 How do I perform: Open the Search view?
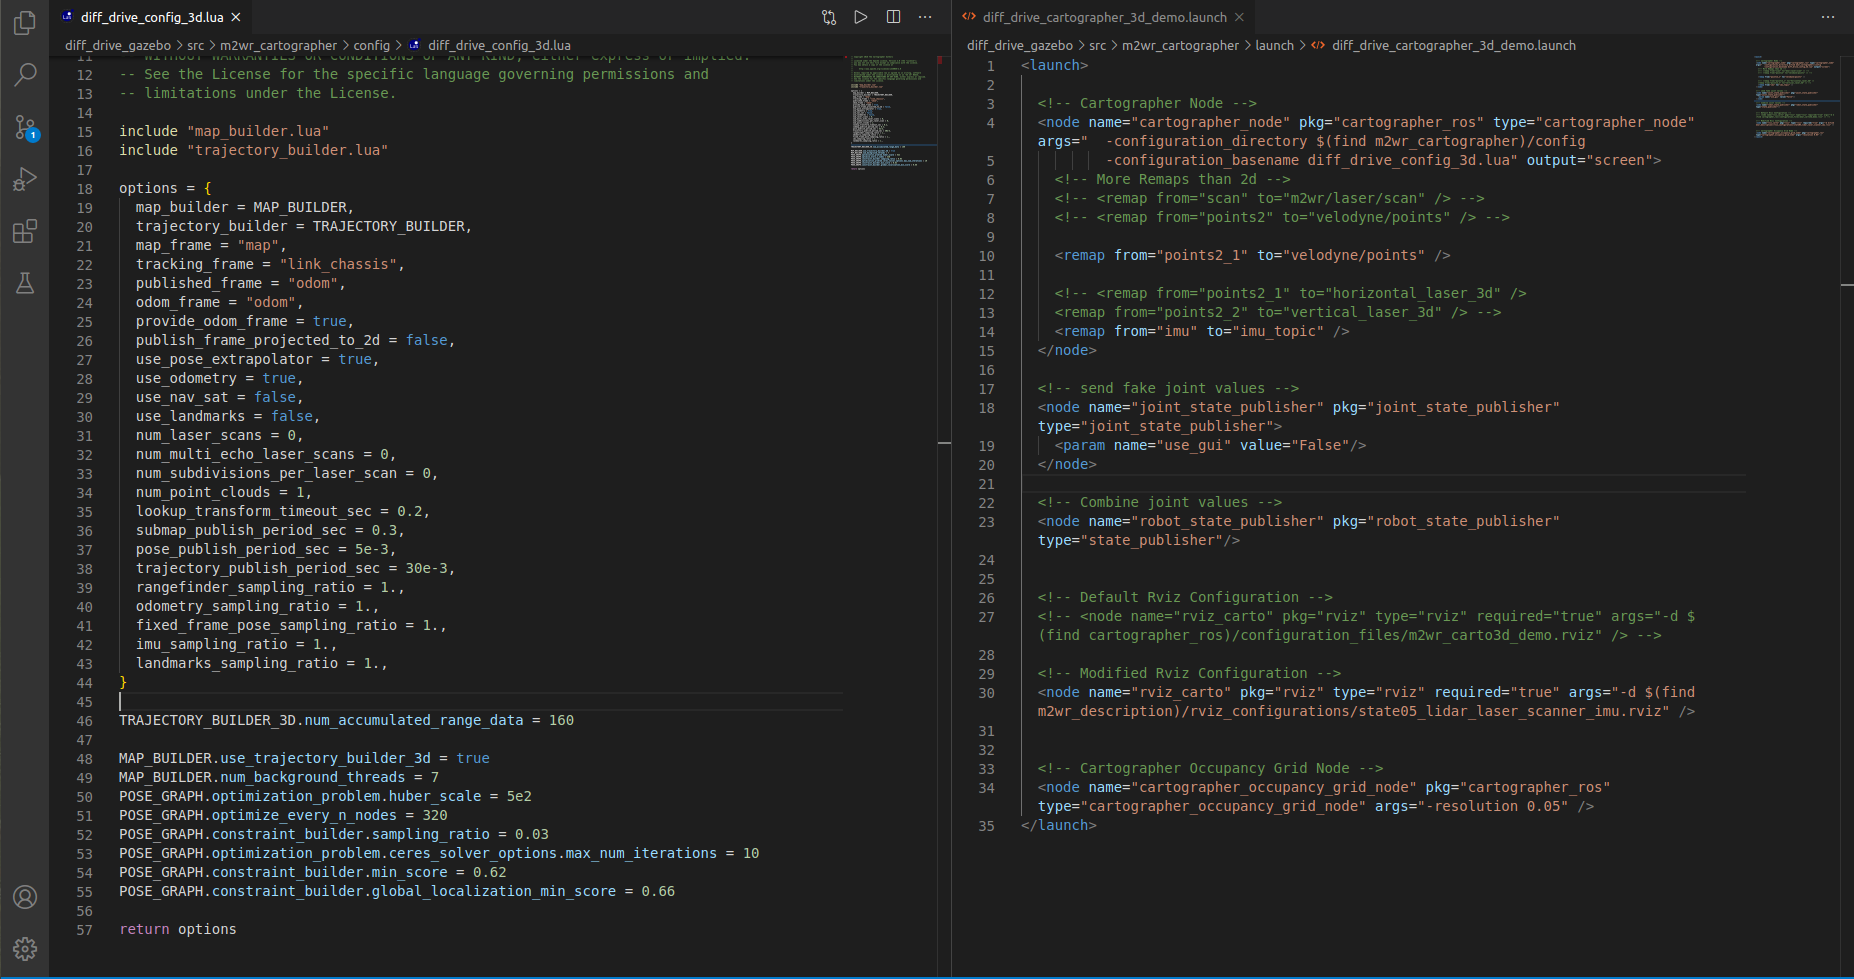click(25, 75)
